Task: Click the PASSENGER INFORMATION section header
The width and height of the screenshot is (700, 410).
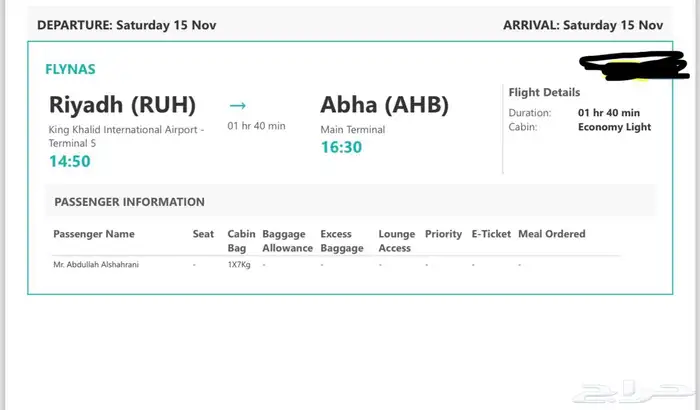Action: [130, 202]
